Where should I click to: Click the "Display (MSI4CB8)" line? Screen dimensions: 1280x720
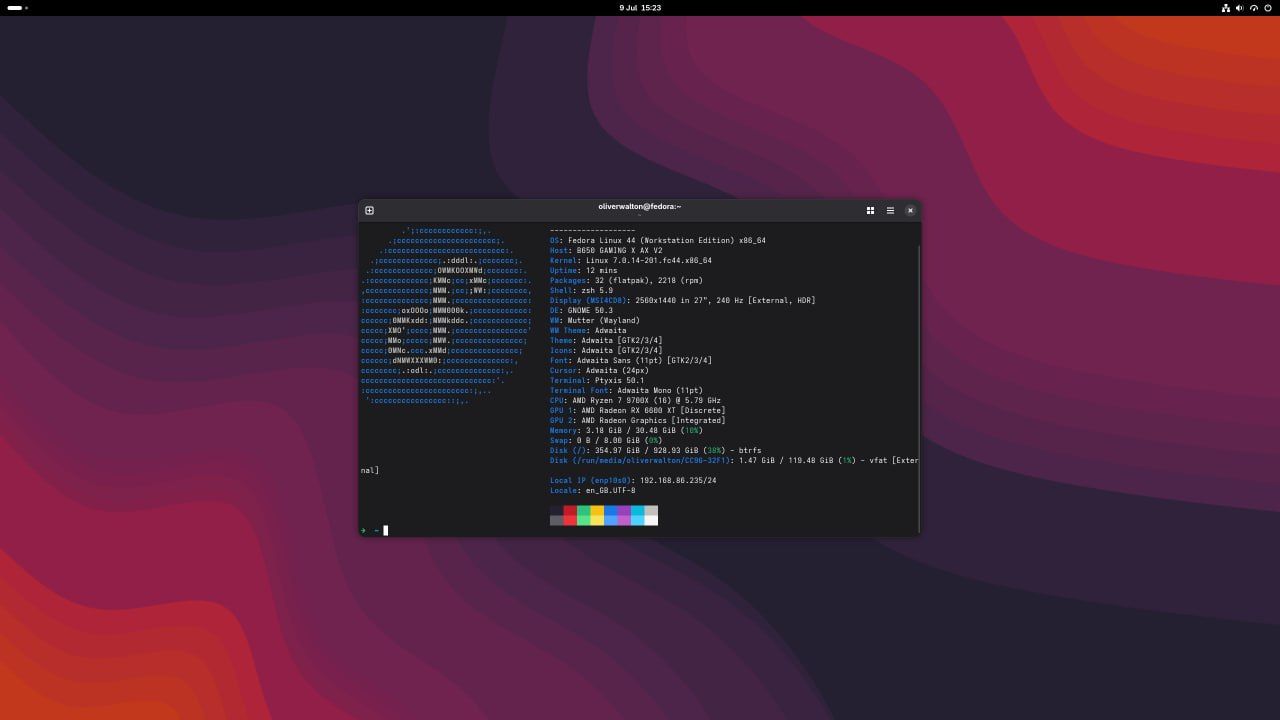pos(683,300)
